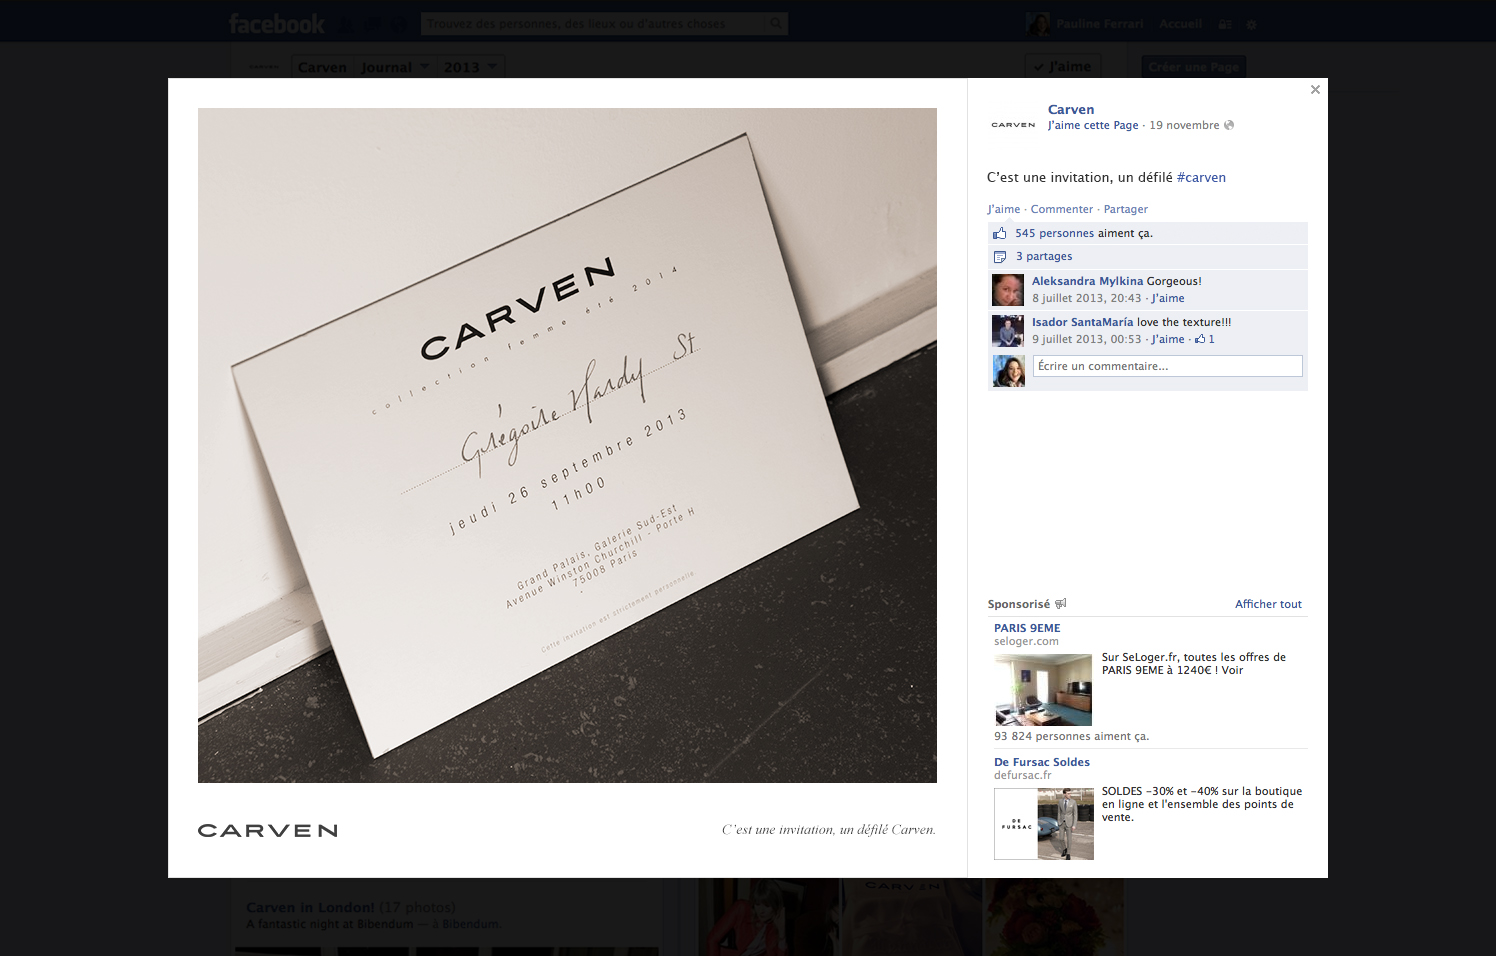Toggle J'aime on Isador SantaMaría's comment

click(x=1168, y=339)
